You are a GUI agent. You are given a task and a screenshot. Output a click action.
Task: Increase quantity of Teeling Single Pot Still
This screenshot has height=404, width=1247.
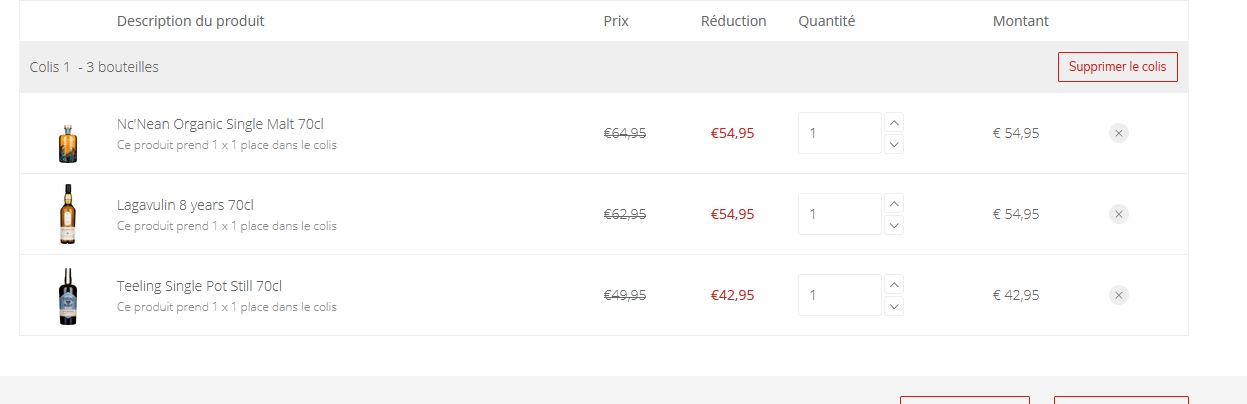click(895, 284)
